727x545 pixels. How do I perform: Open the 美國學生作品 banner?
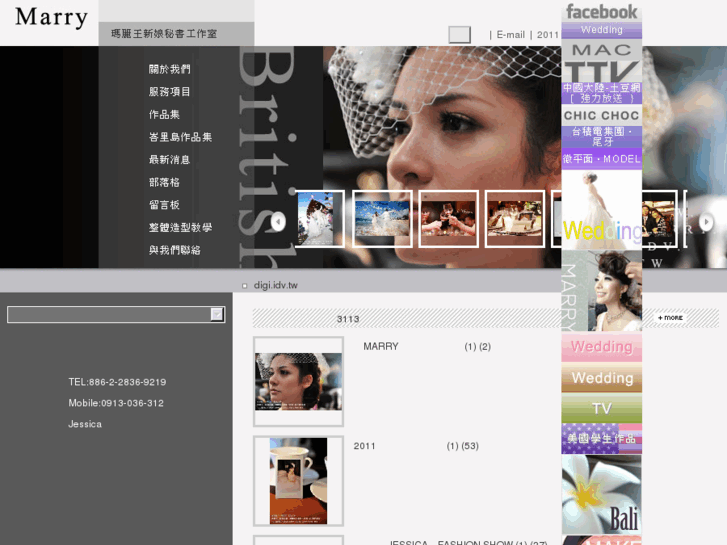tap(601, 438)
